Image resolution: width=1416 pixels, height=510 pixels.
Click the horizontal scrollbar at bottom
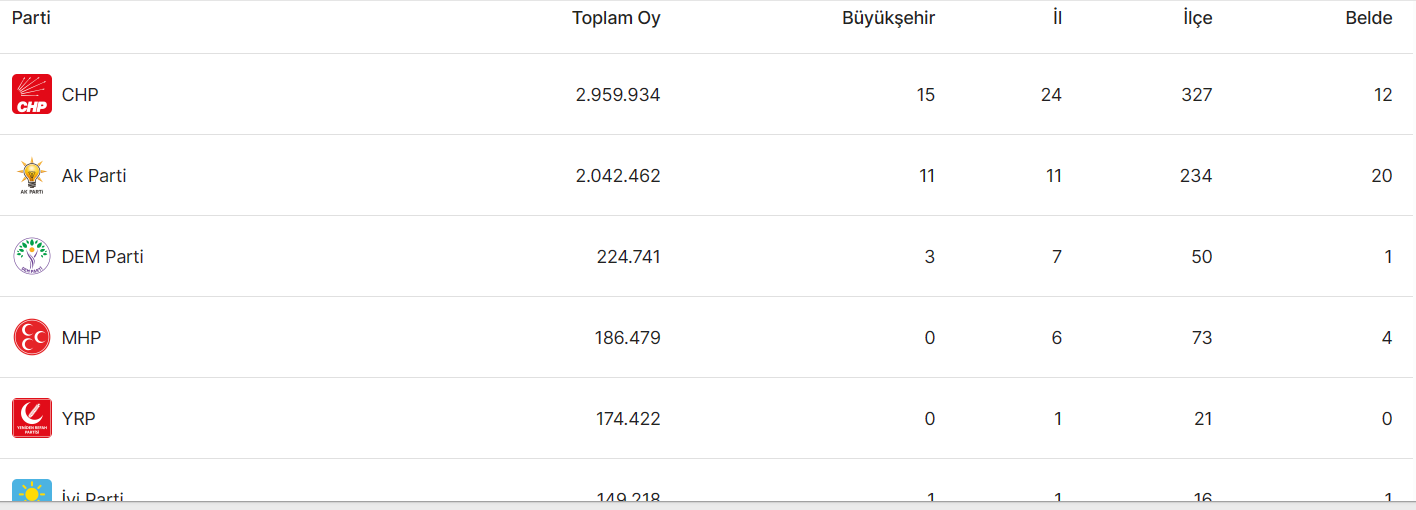click(708, 505)
